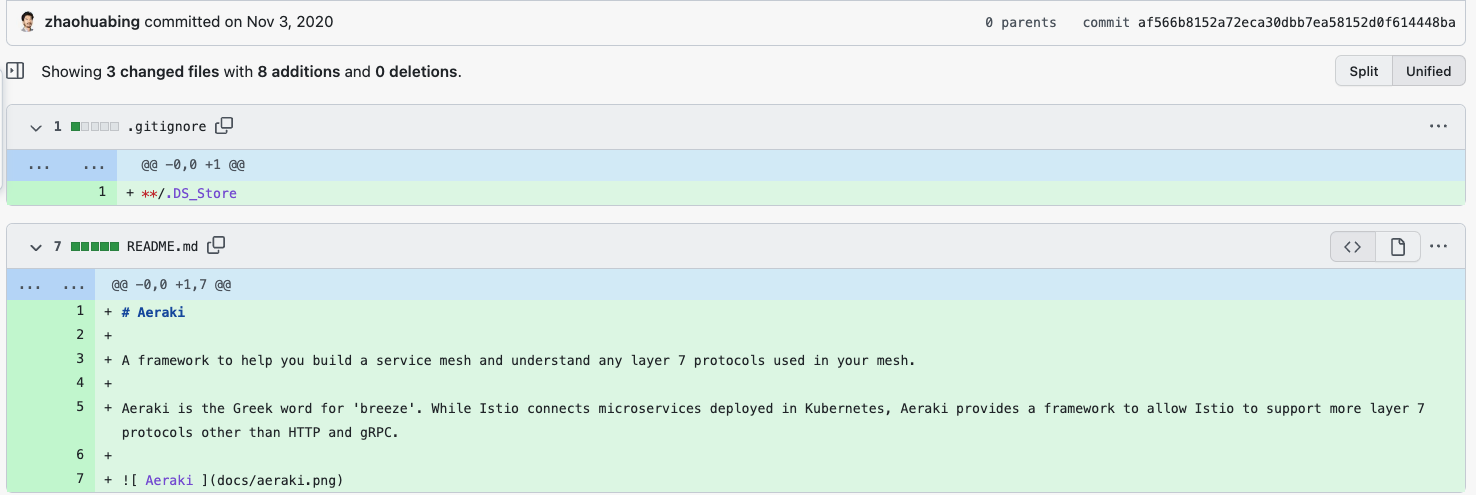Click line number 5 in README.md
The image size is (1476, 495).
(x=80, y=407)
